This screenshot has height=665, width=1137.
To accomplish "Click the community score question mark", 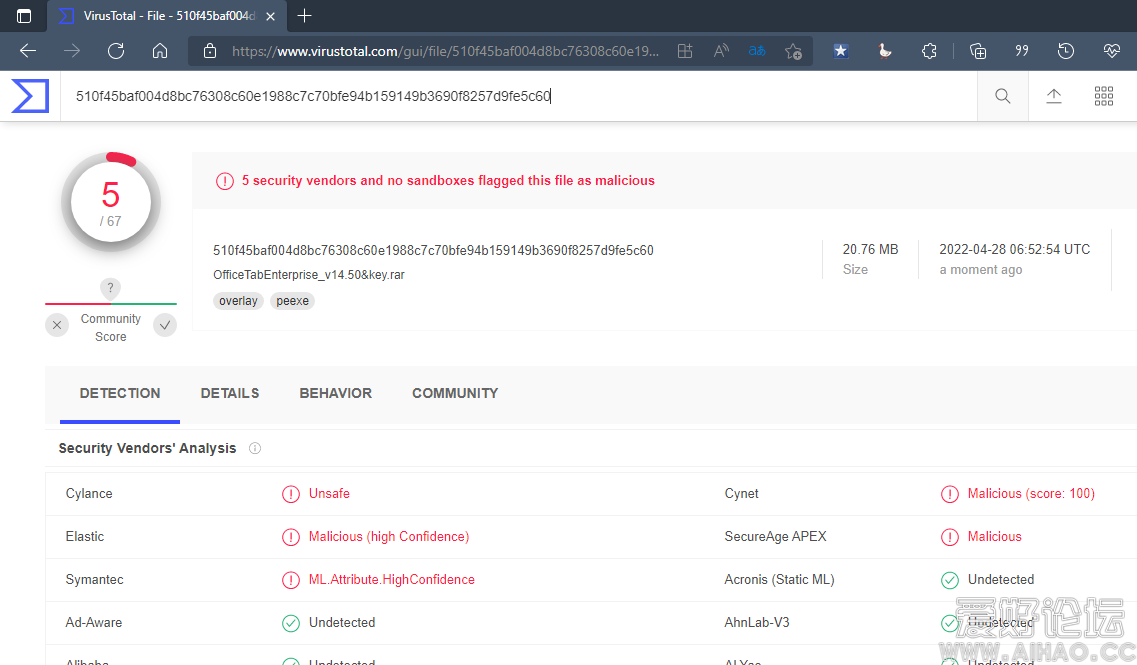I will 111,289.
